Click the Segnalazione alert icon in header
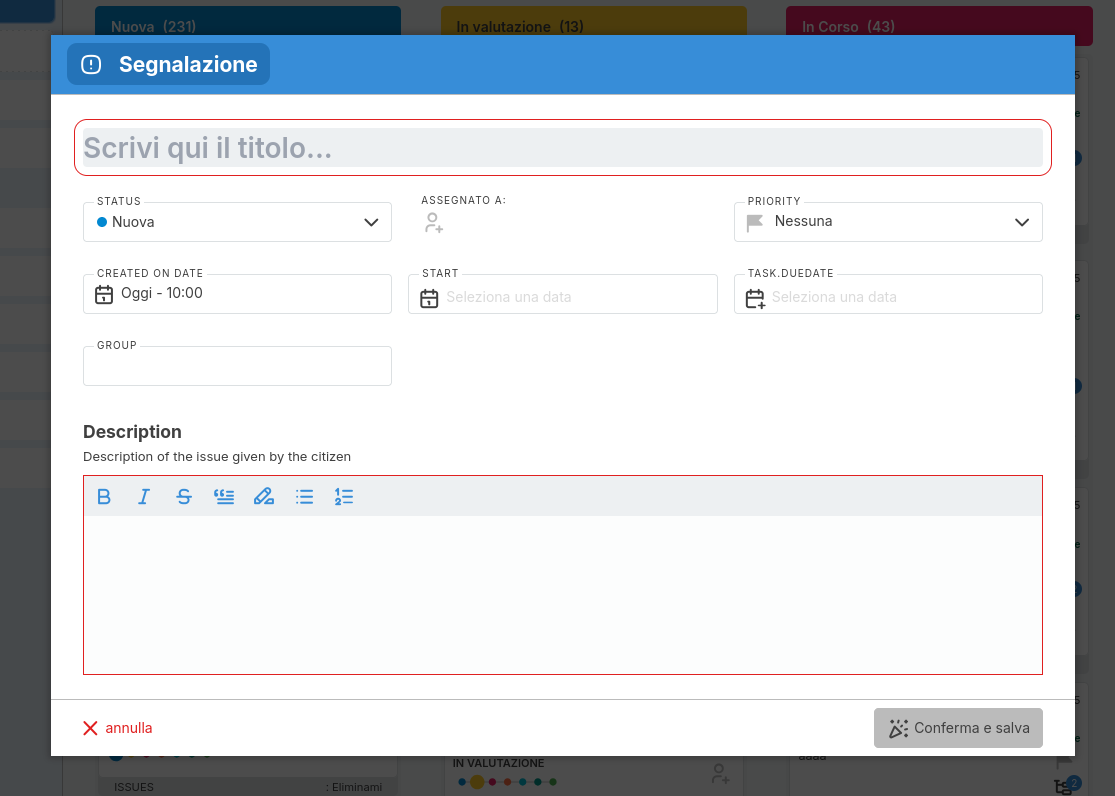Viewport: 1115px width, 796px height. click(x=91, y=65)
